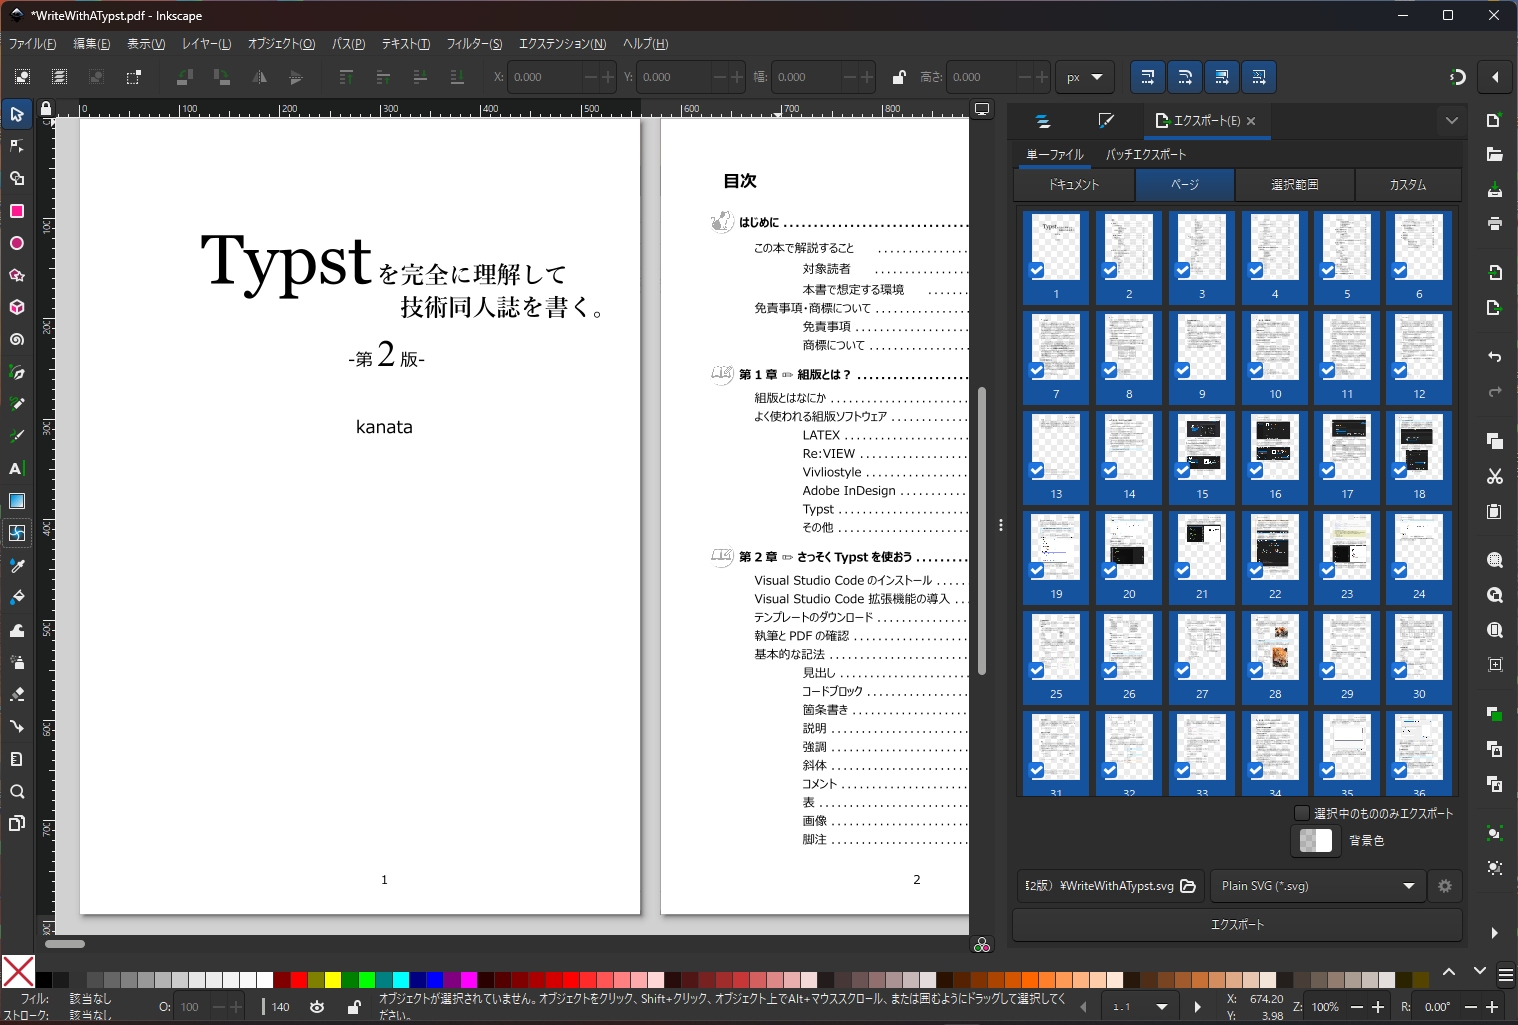1518x1025 pixels.
Task: Click the 背景色 background color swatch
Action: [1315, 840]
